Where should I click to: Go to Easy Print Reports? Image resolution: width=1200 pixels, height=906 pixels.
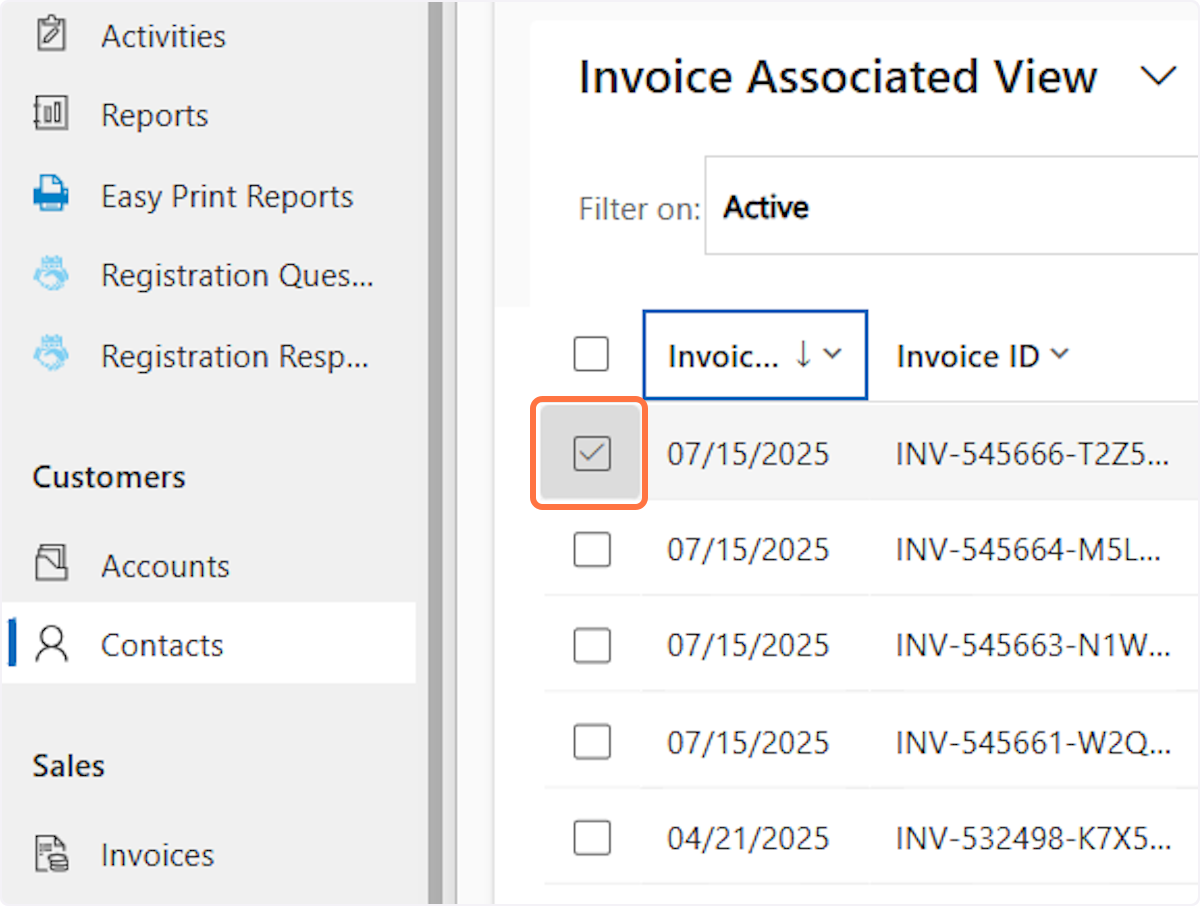point(227,196)
